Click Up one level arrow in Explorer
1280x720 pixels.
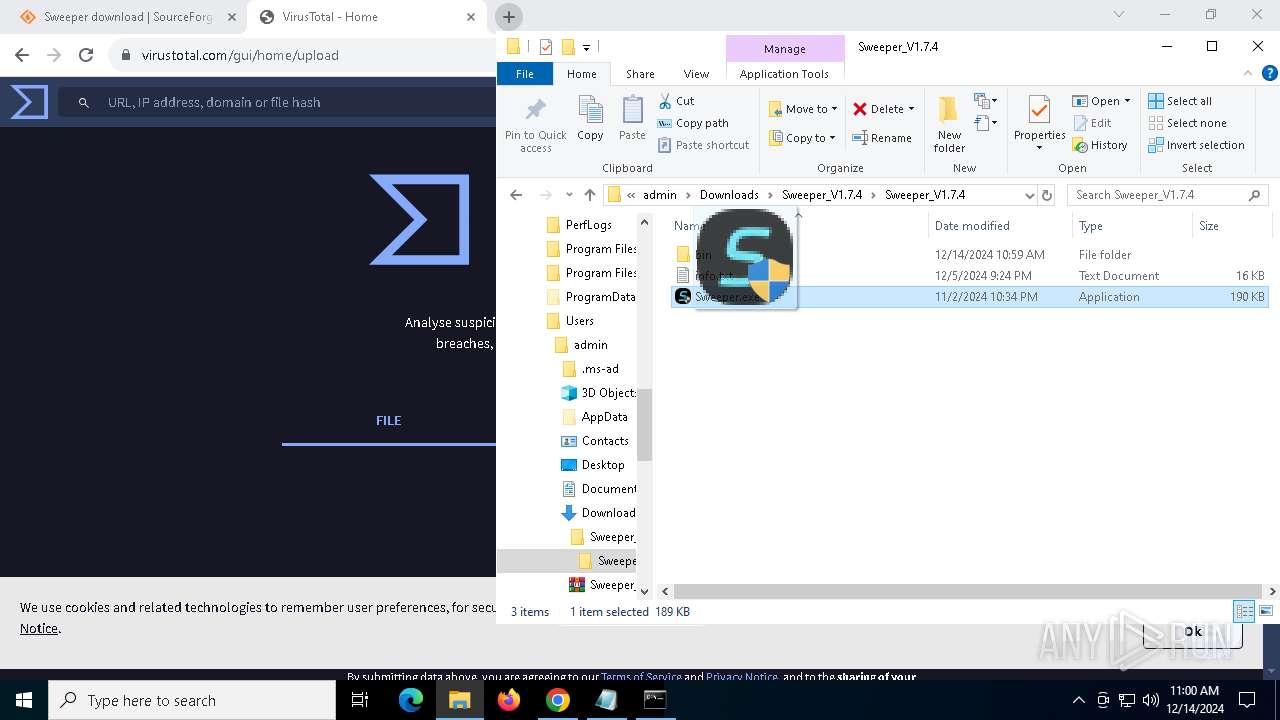click(590, 195)
